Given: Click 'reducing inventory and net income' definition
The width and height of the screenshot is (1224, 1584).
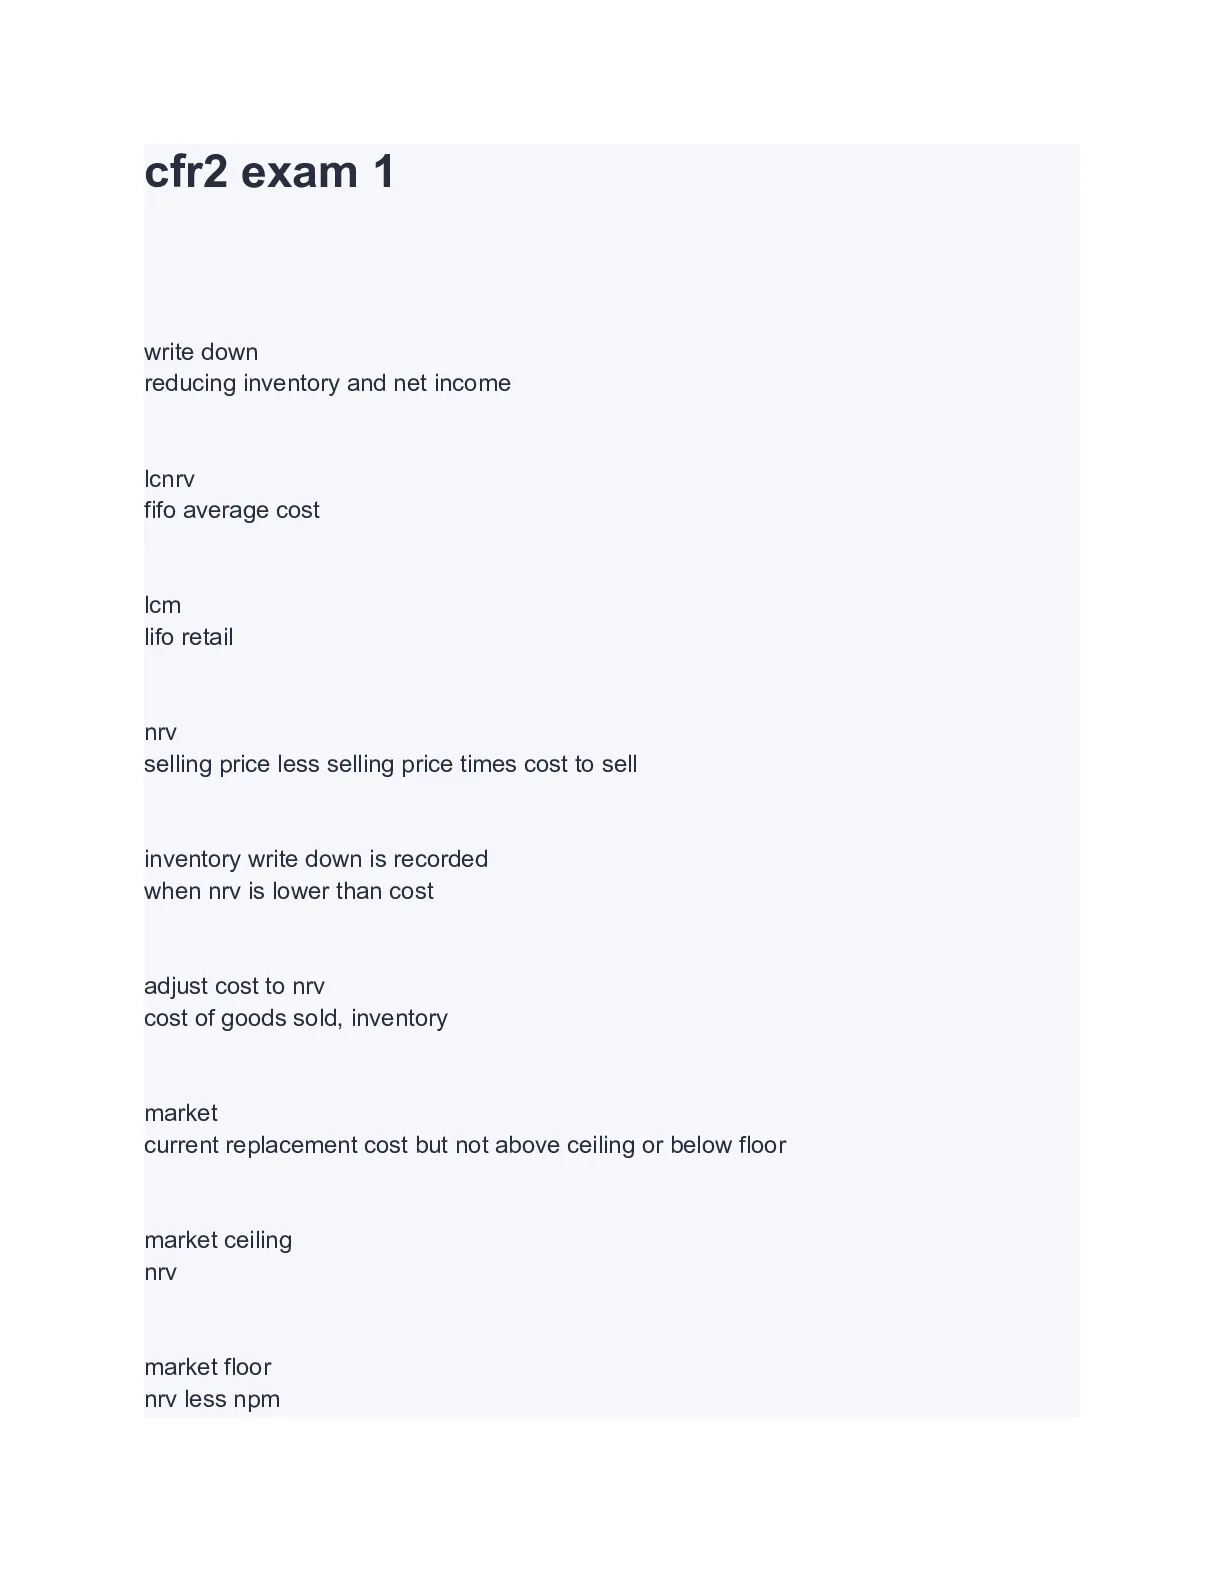Looking at the screenshot, I should (327, 383).
